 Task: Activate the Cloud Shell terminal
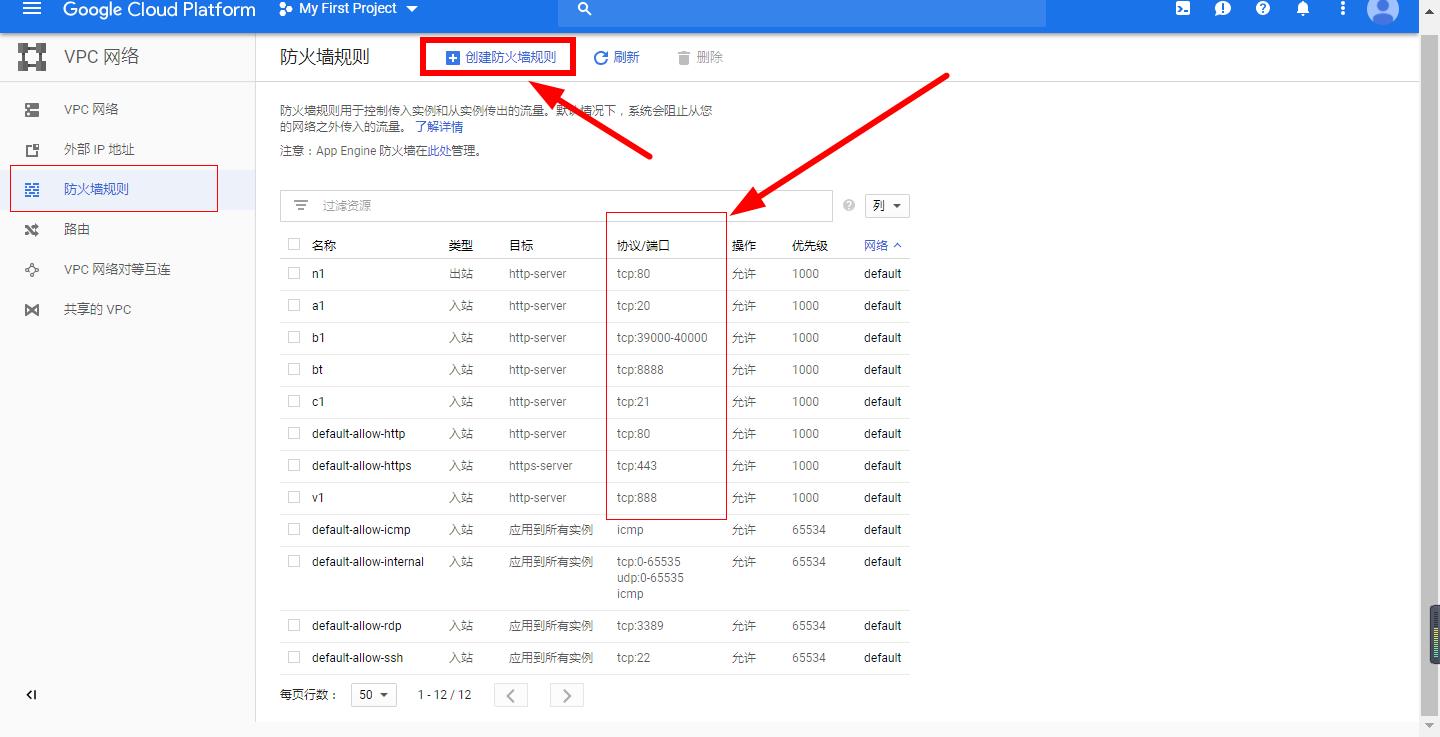click(x=1183, y=9)
